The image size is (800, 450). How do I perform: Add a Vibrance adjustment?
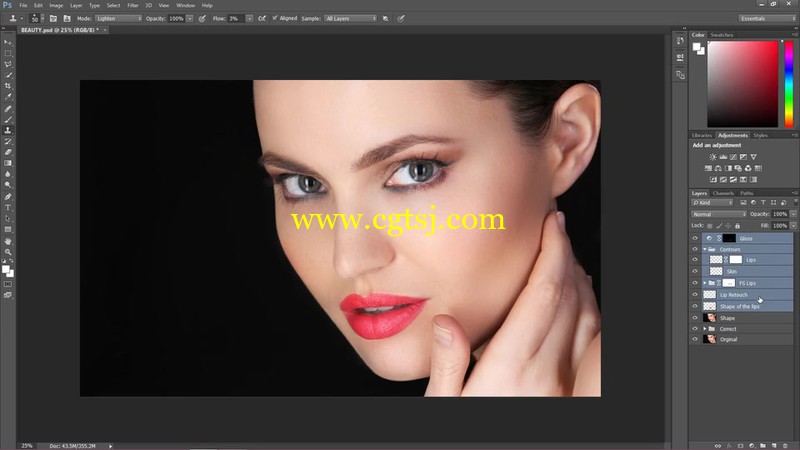click(x=754, y=157)
